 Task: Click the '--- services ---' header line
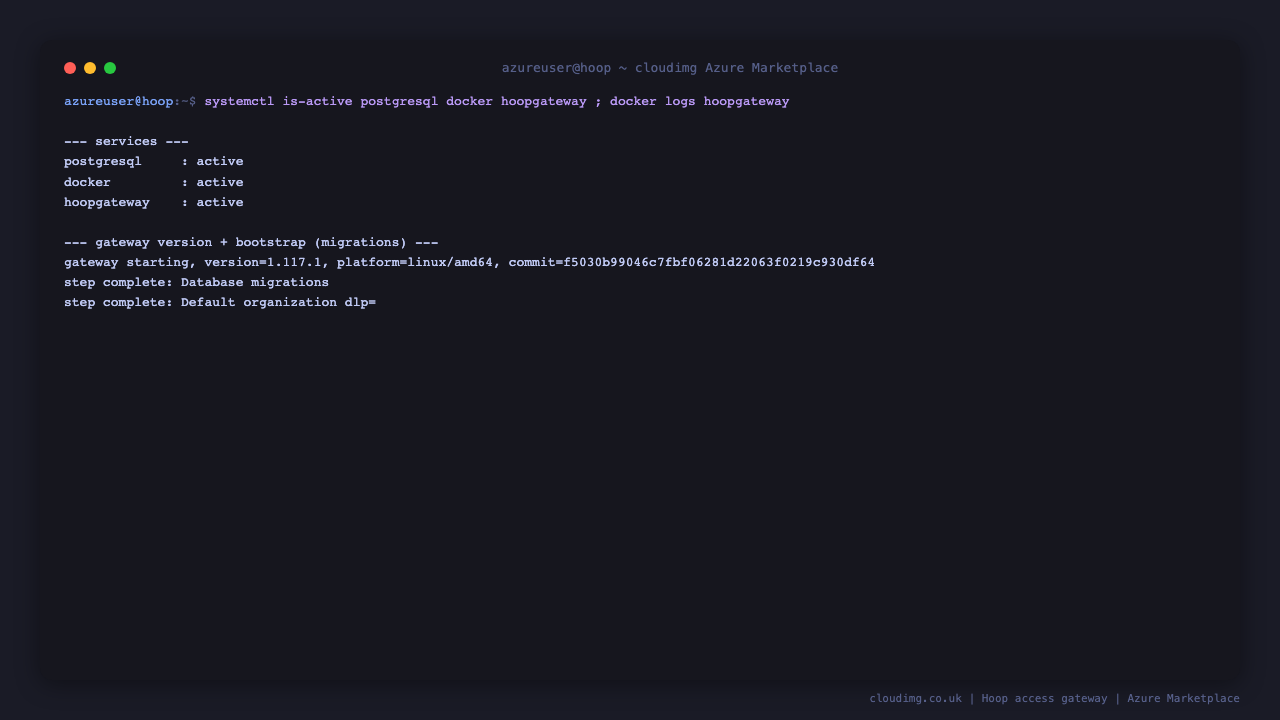pos(126,142)
